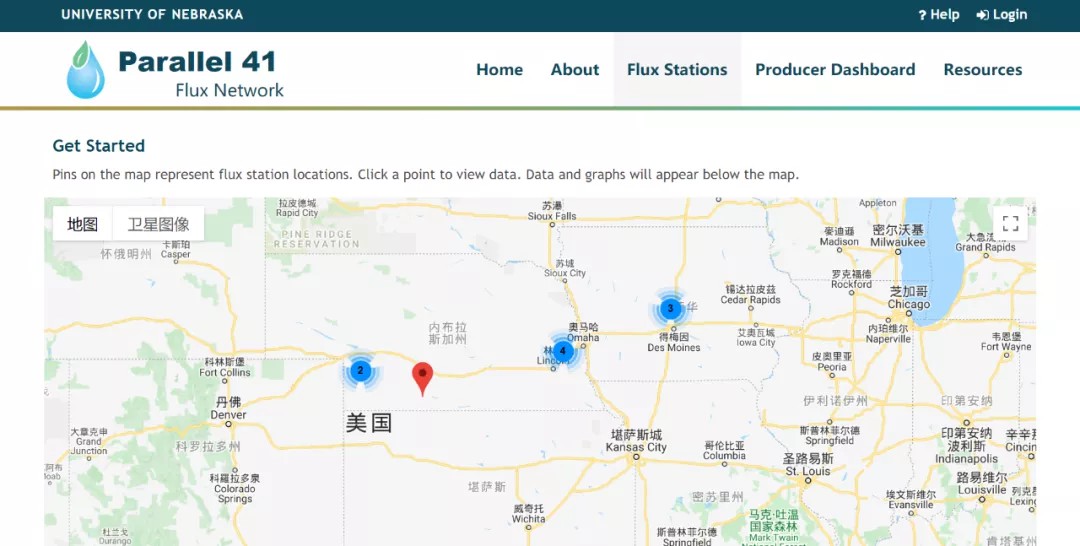
Task: Open the About menu item
Action: 575,70
